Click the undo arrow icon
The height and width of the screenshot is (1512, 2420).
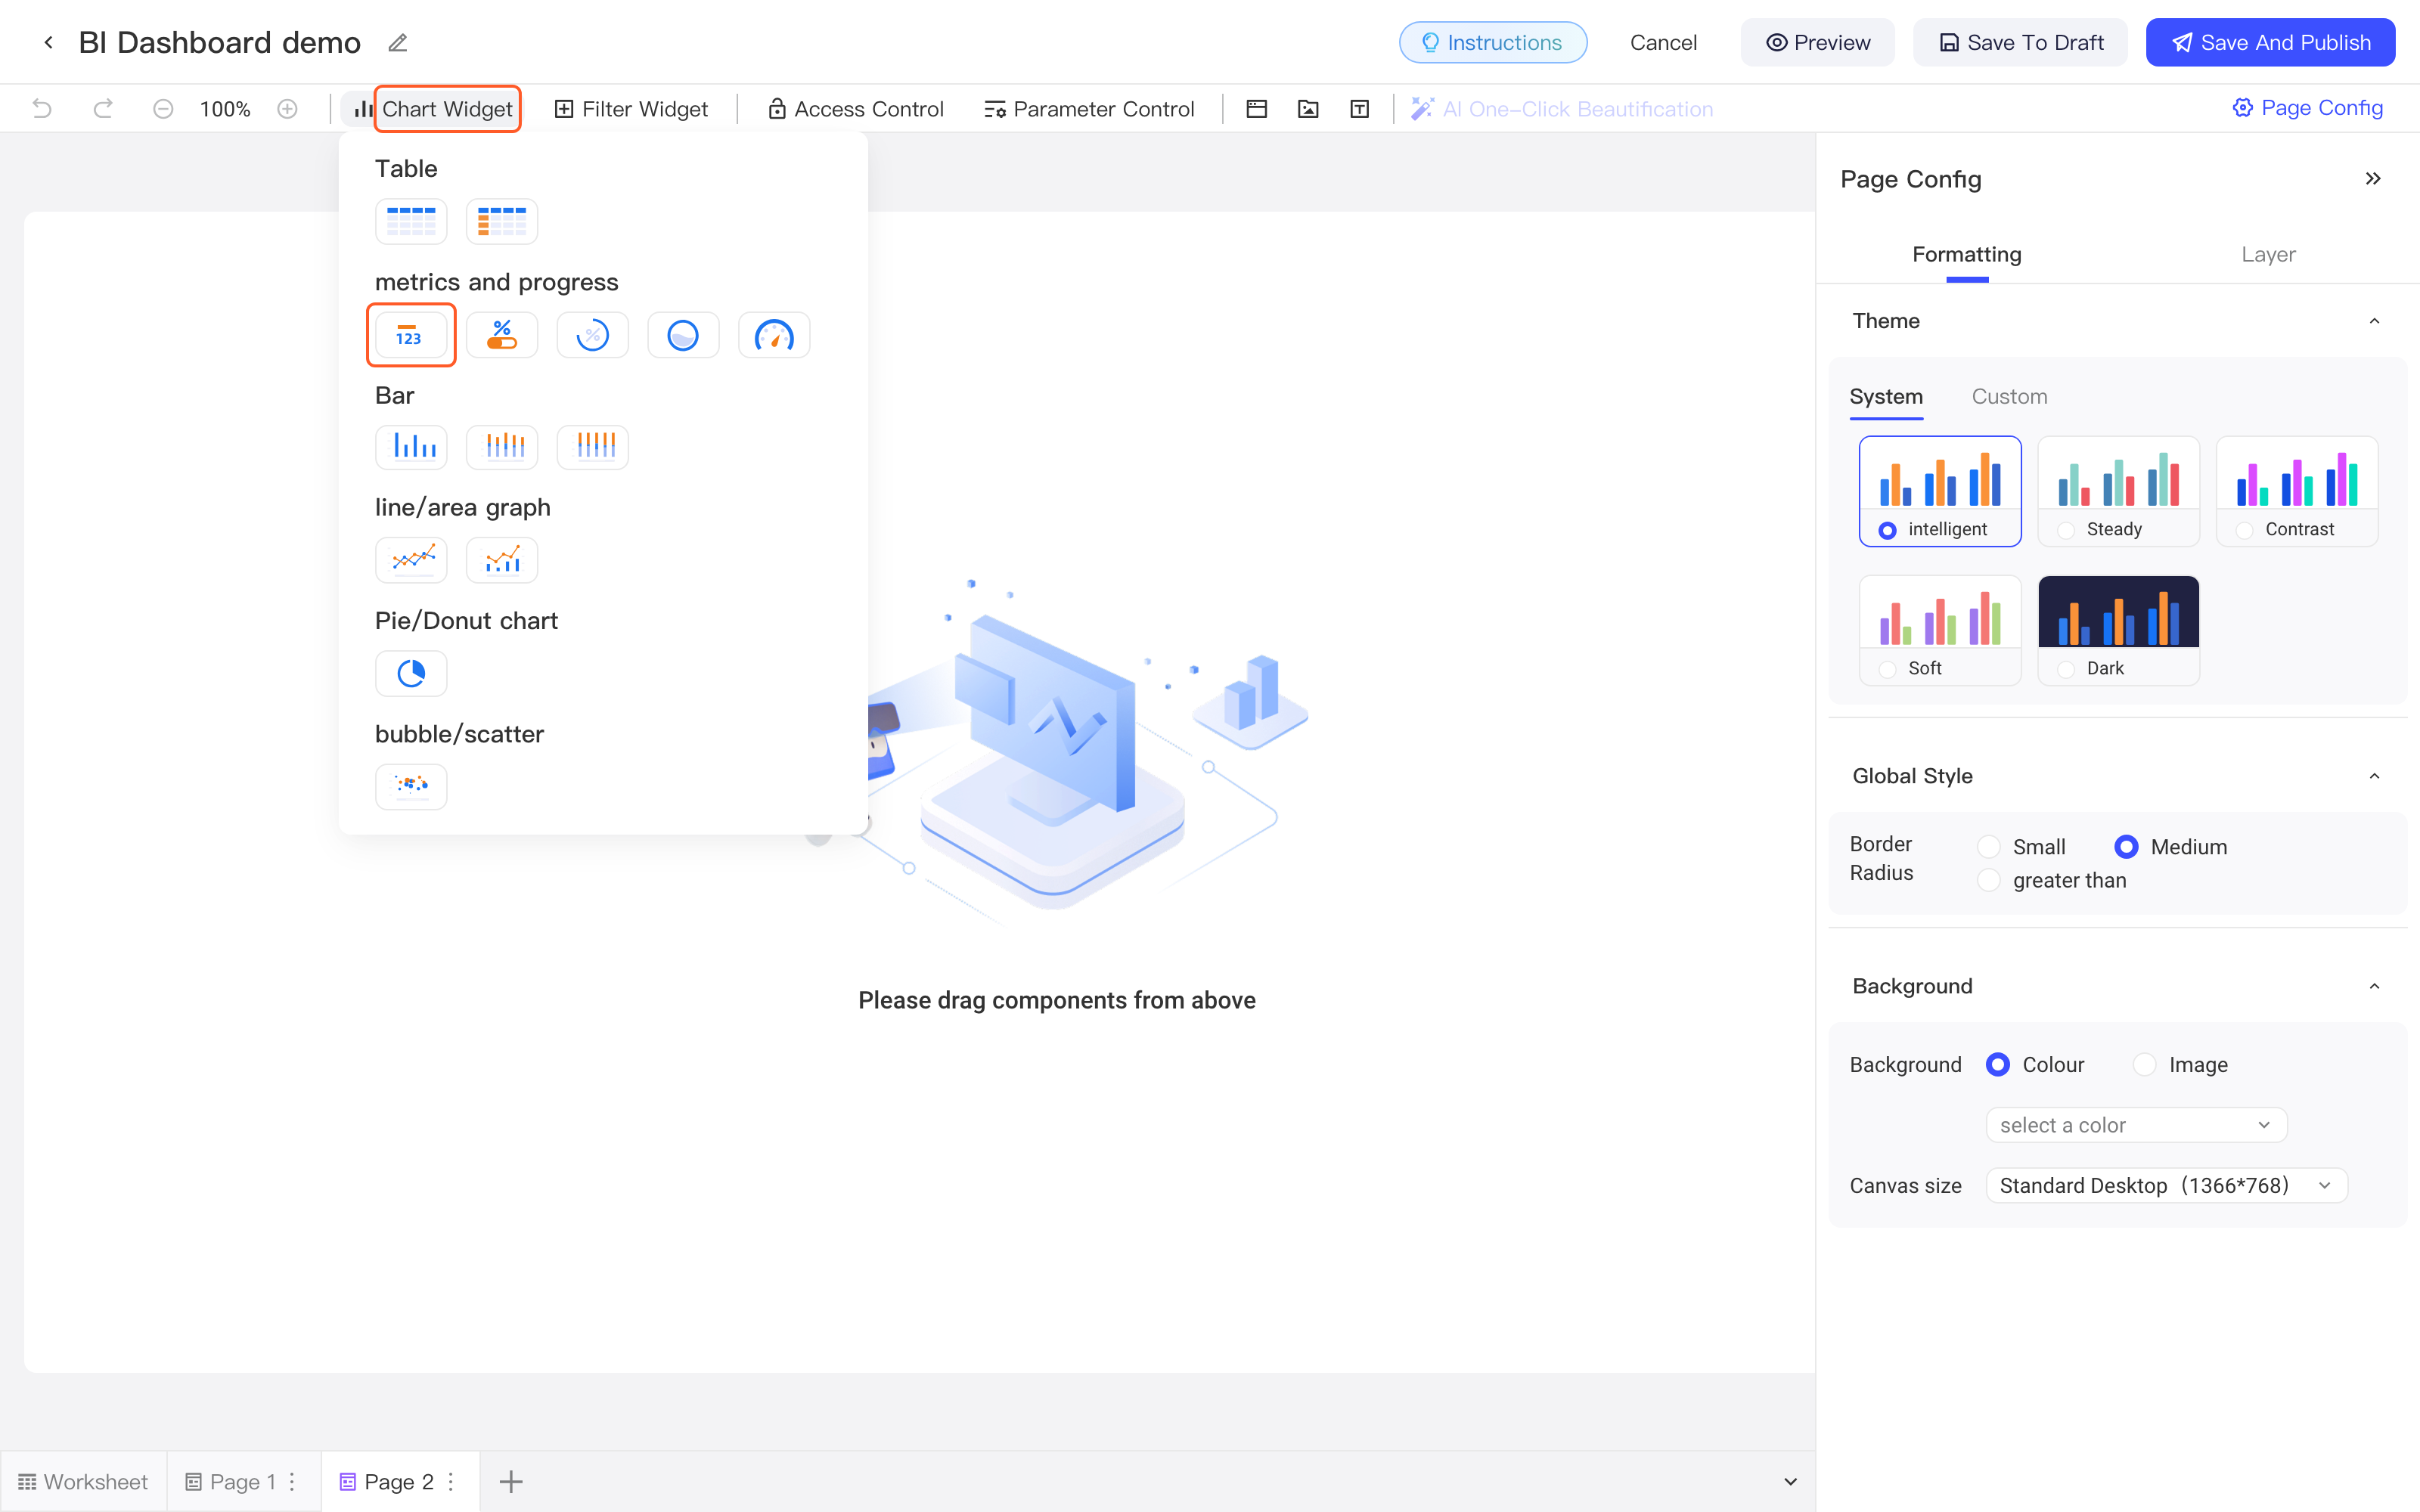click(x=42, y=108)
